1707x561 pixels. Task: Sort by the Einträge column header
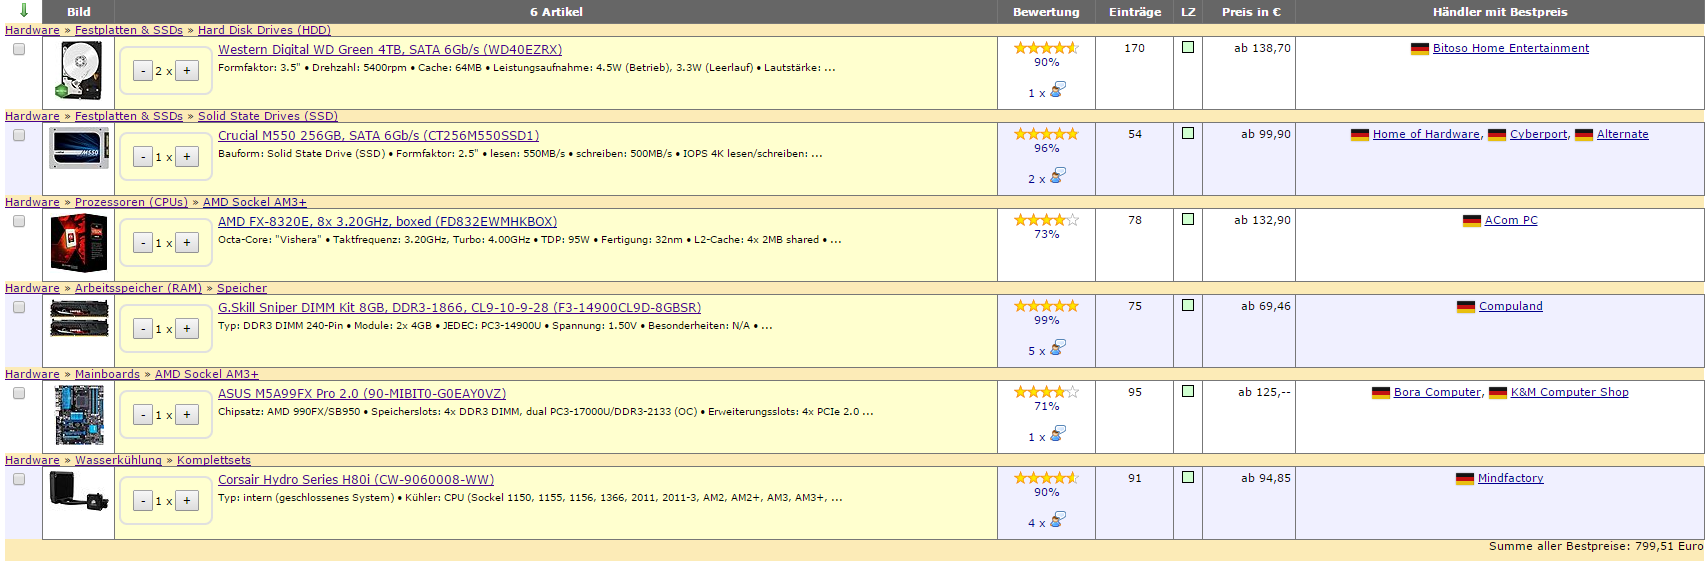point(1135,12)
